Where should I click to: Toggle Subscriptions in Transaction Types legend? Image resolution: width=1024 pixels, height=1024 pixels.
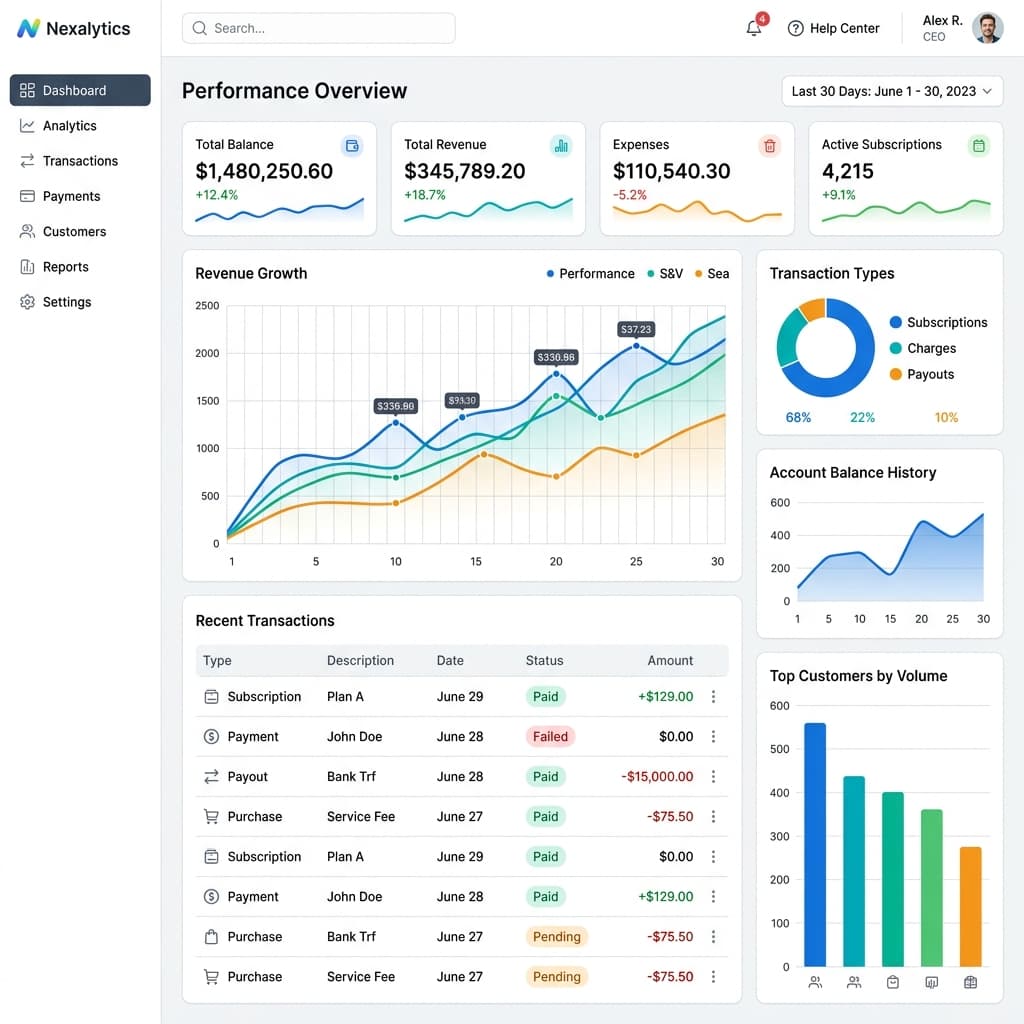tap(938, 322)
